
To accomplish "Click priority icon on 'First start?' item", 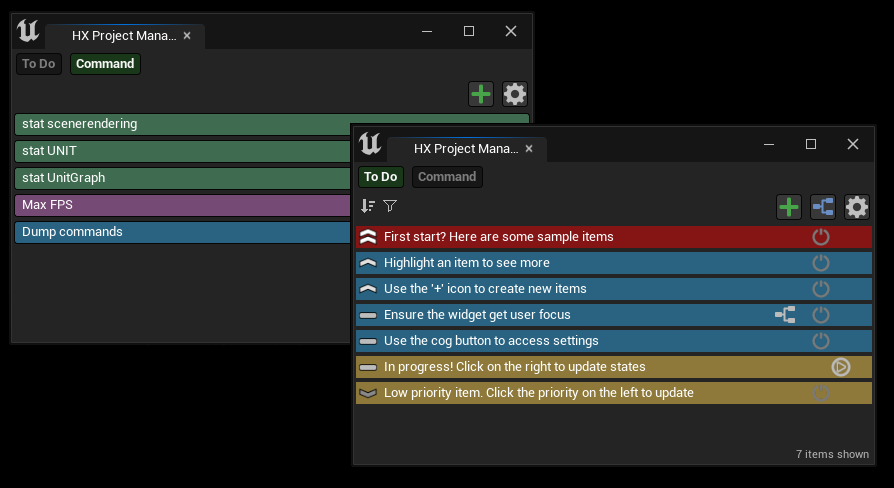I will pos(368,237).
